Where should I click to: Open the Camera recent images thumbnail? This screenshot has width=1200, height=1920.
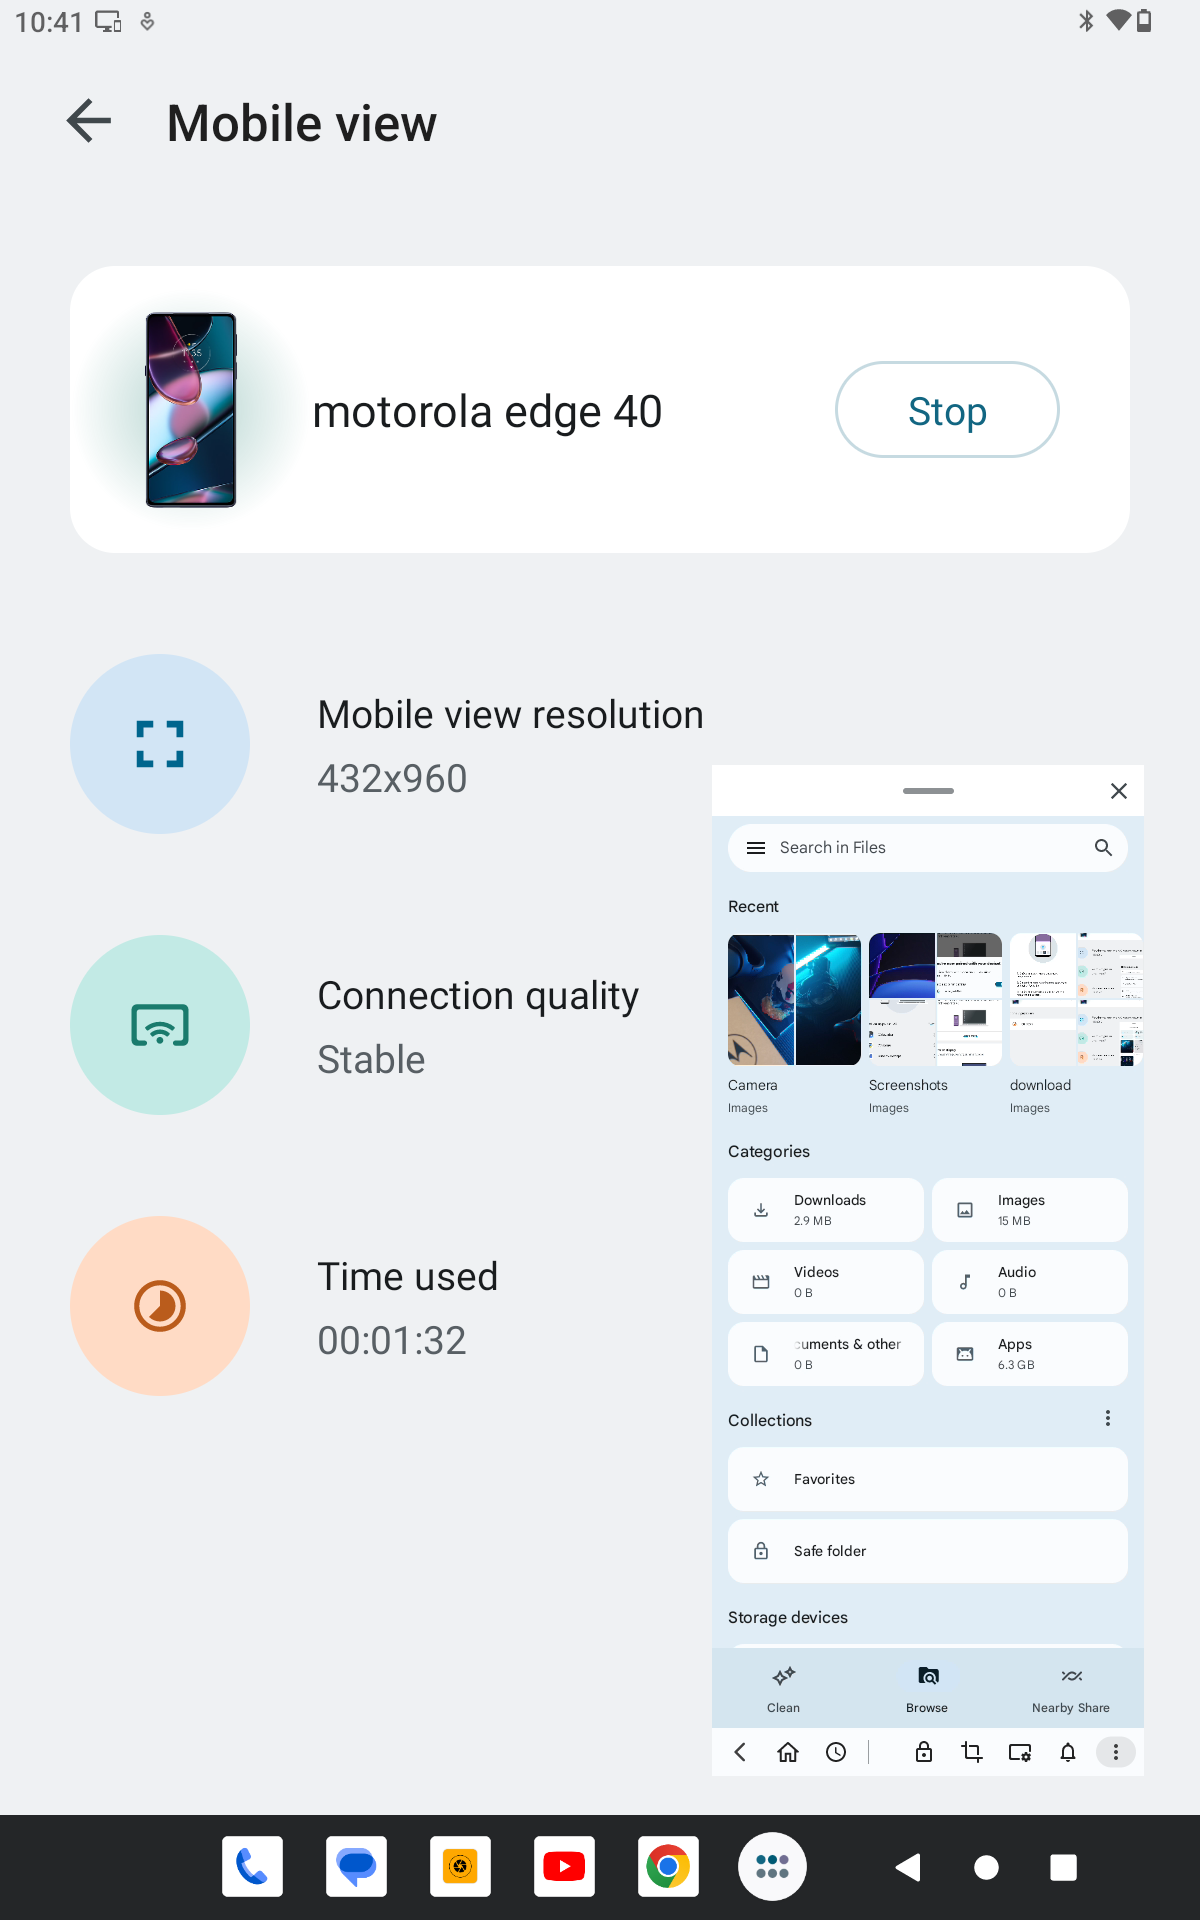pos(794,1000)
